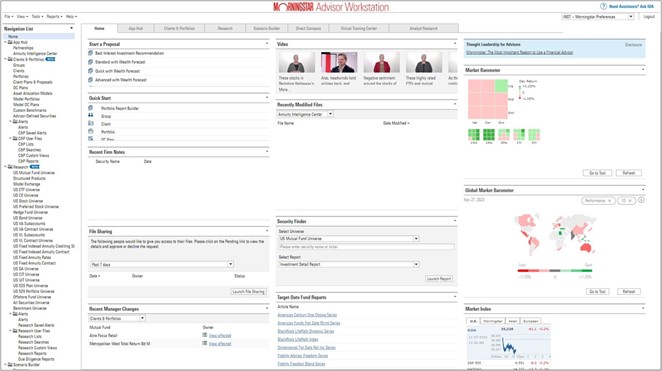
Task: Click view-affected list icon for Akre Focus Retail
Action: pos(205,335)
